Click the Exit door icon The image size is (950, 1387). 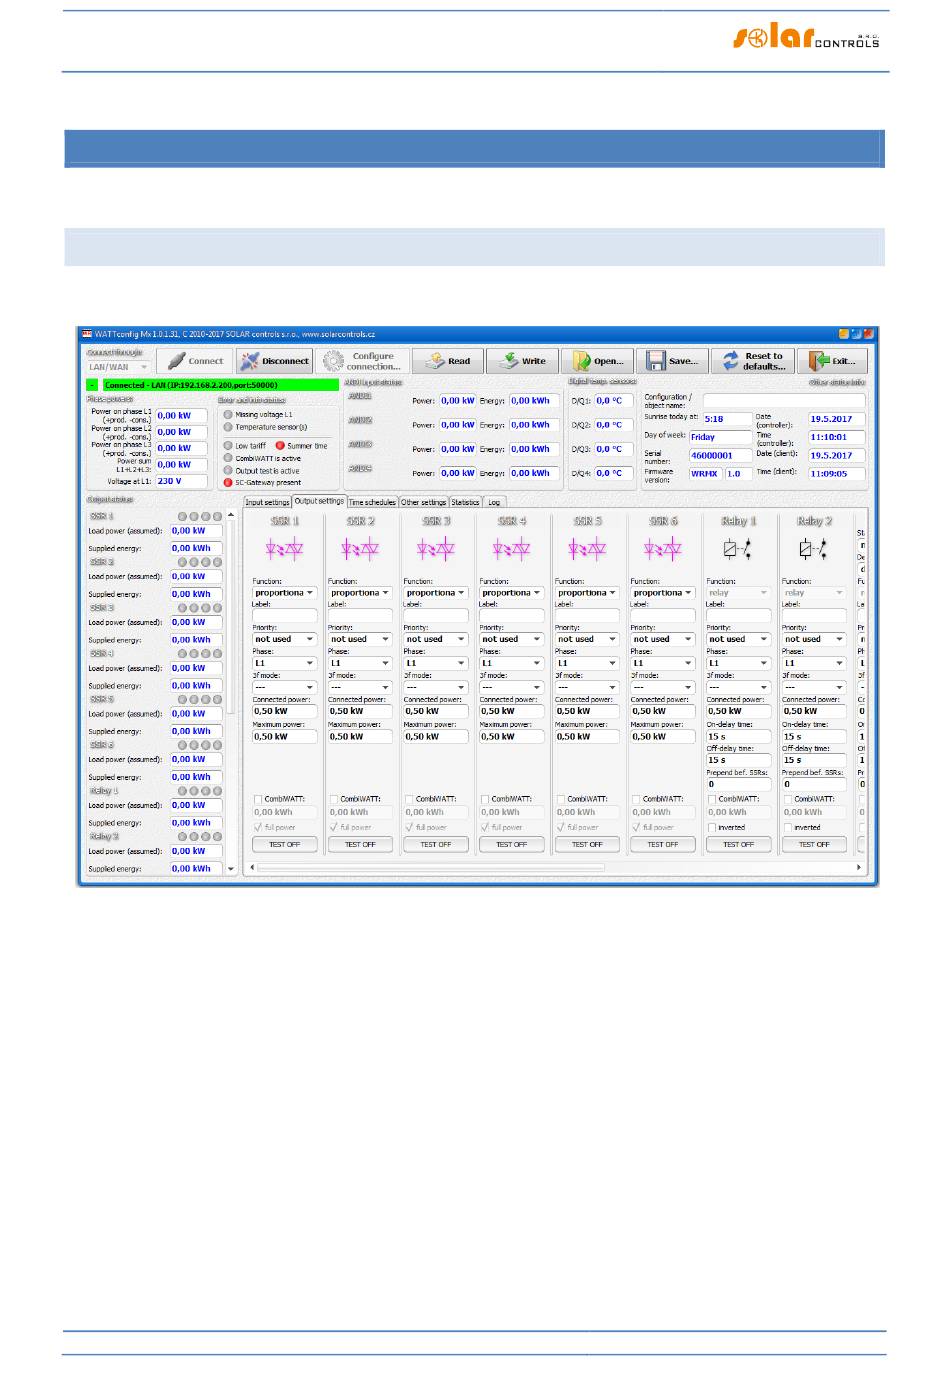point(820,361)
